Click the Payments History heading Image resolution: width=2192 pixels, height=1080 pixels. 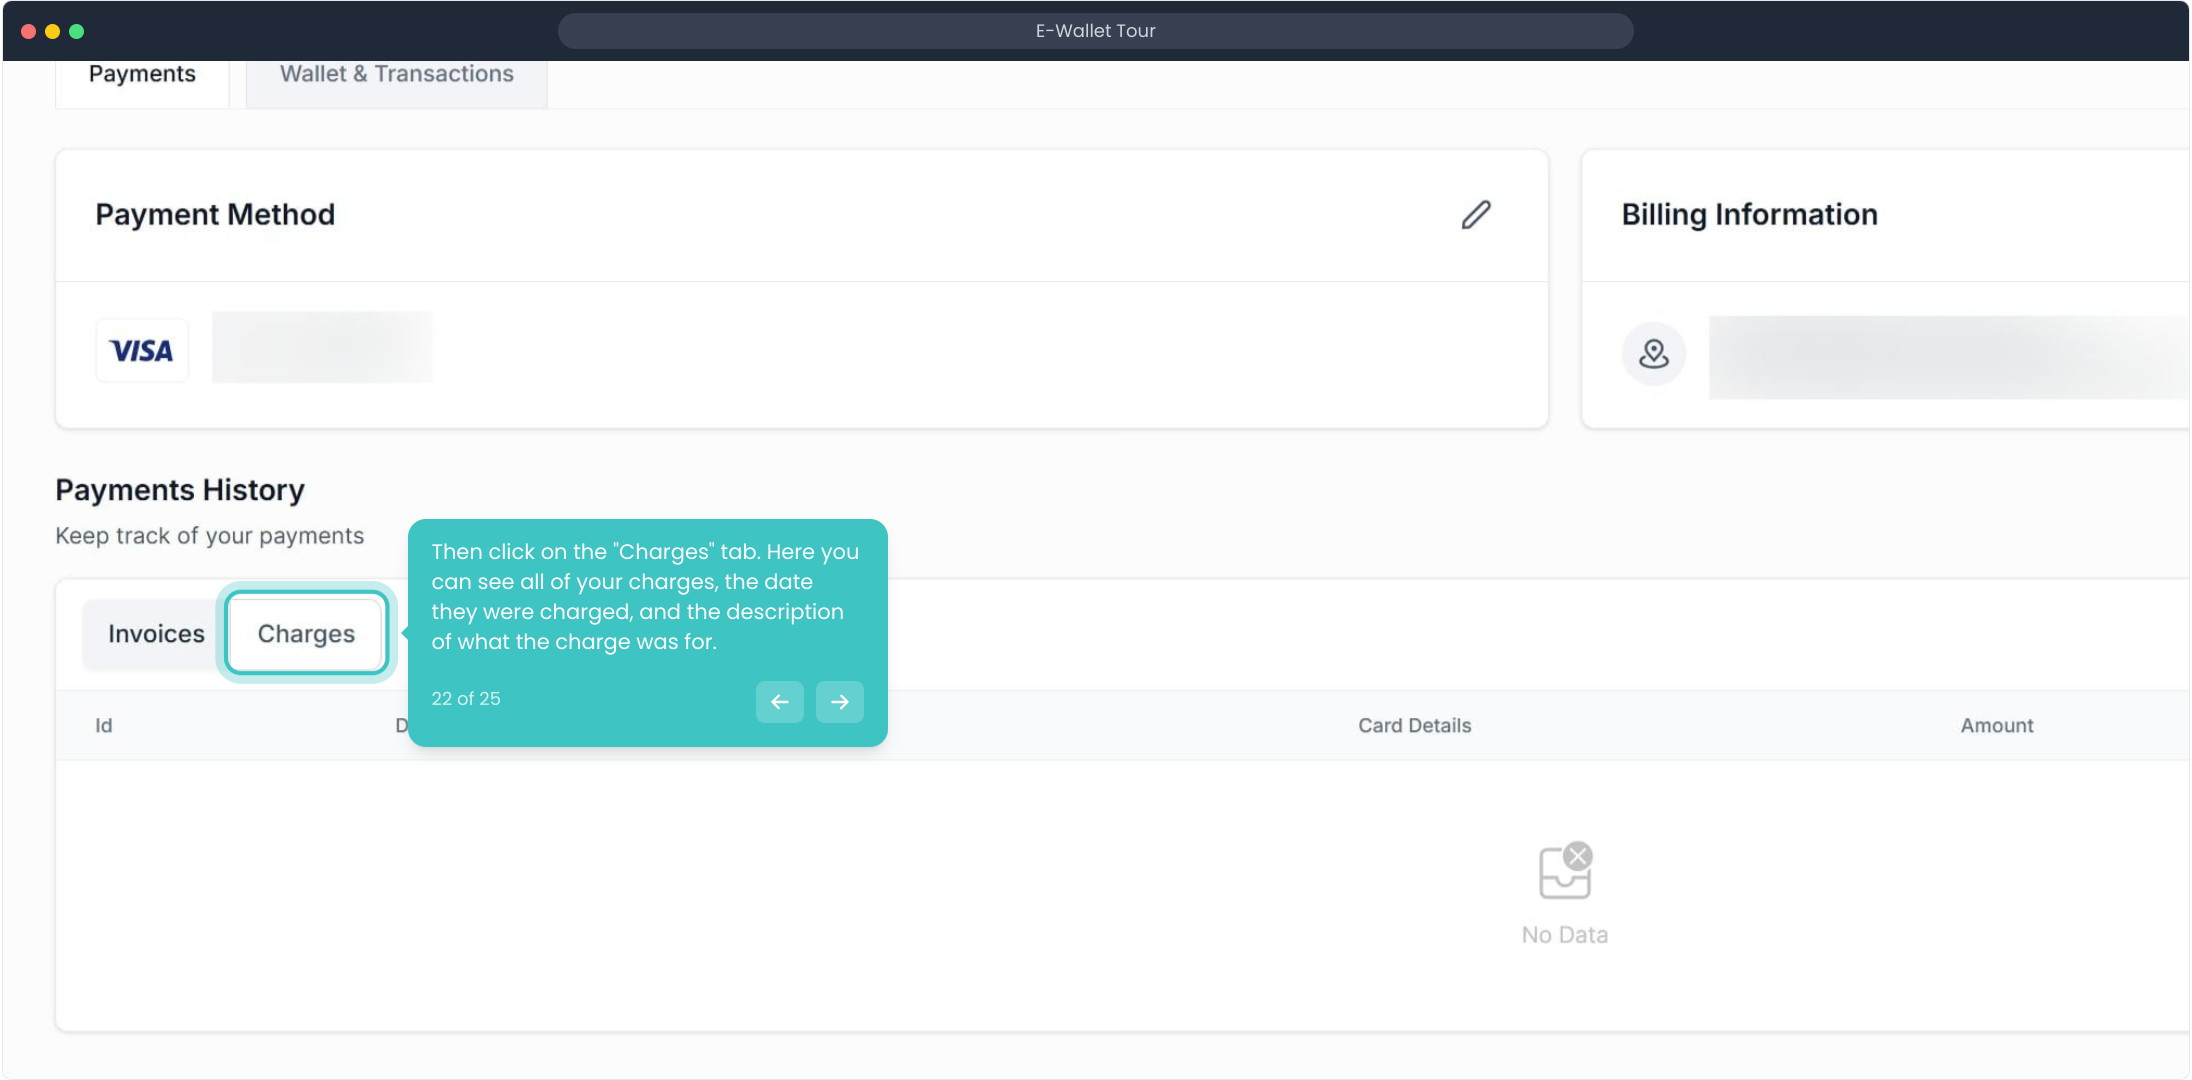point(180,490)
